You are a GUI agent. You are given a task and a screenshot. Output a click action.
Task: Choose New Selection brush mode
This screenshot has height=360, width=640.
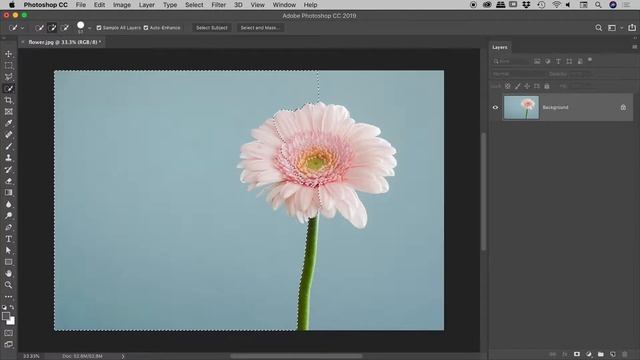39,28
